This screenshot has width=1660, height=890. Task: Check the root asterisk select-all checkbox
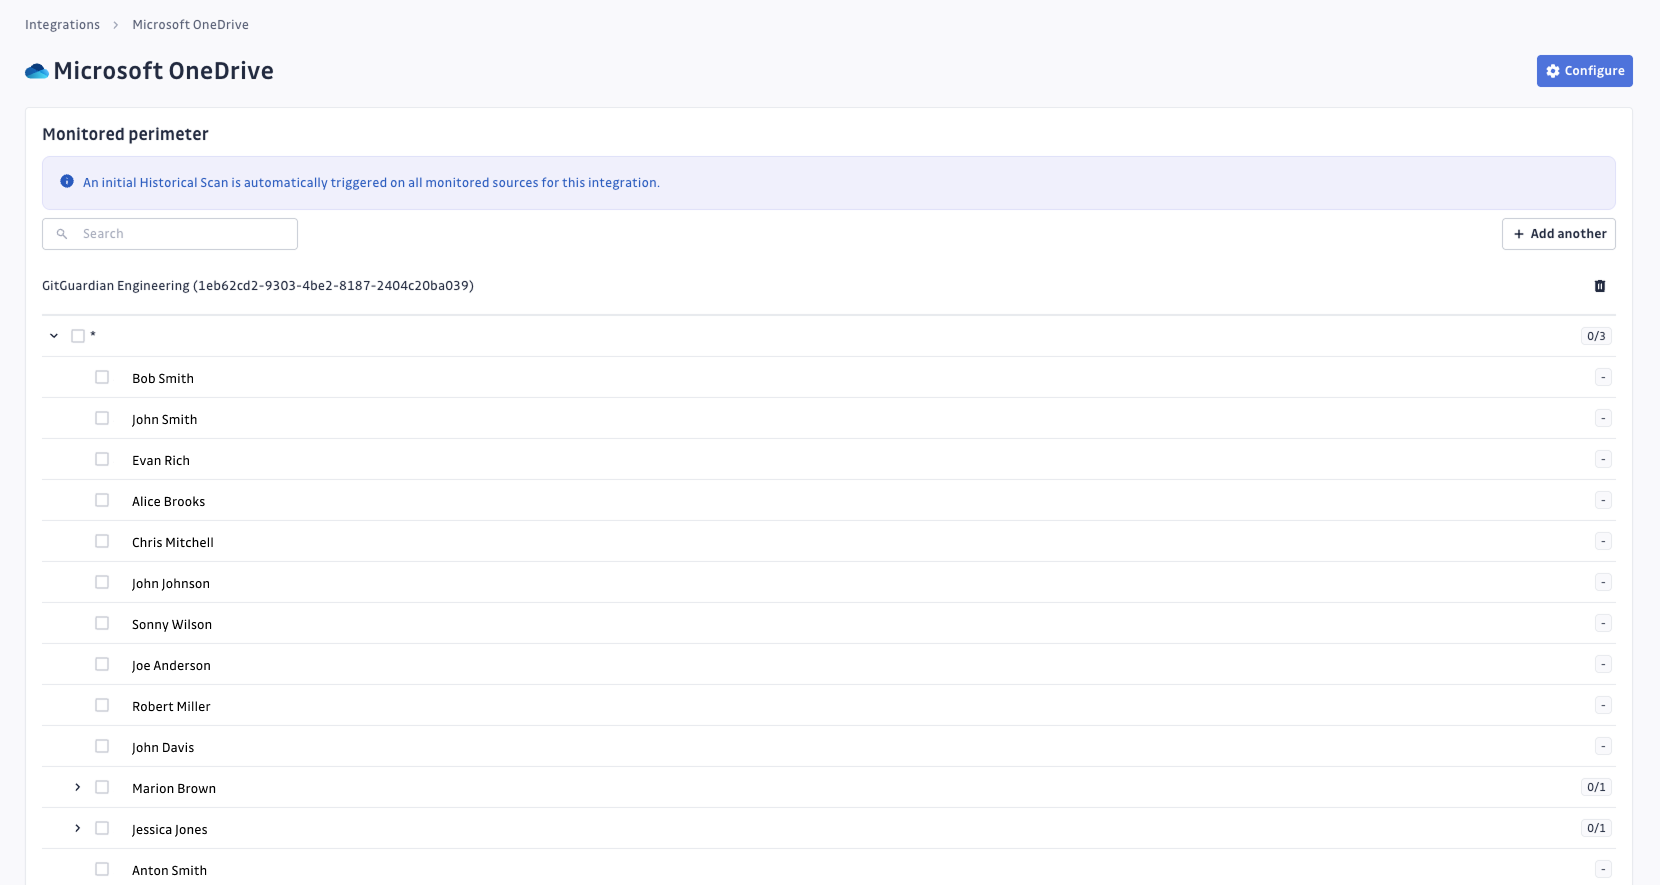tap(78, 336)
